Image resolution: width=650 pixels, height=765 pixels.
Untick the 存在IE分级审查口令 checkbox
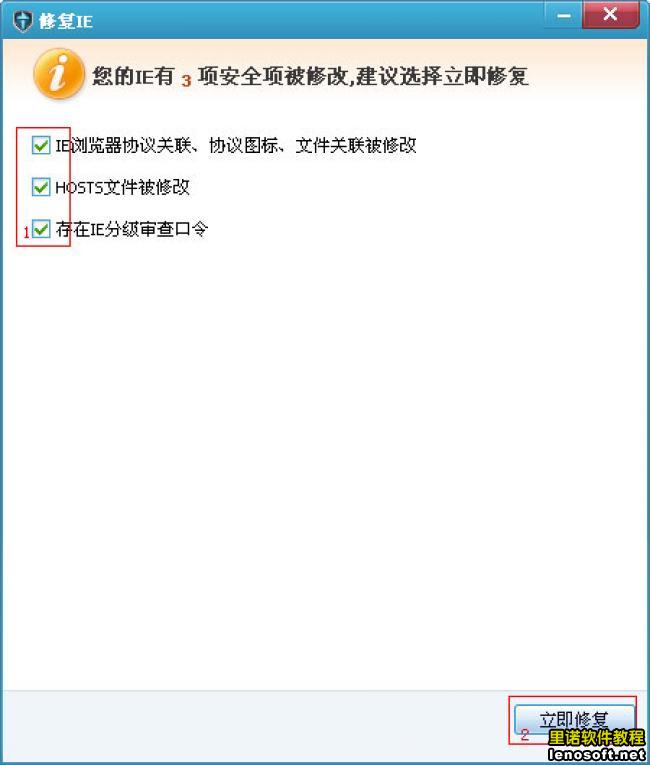(x=41, y=229)
